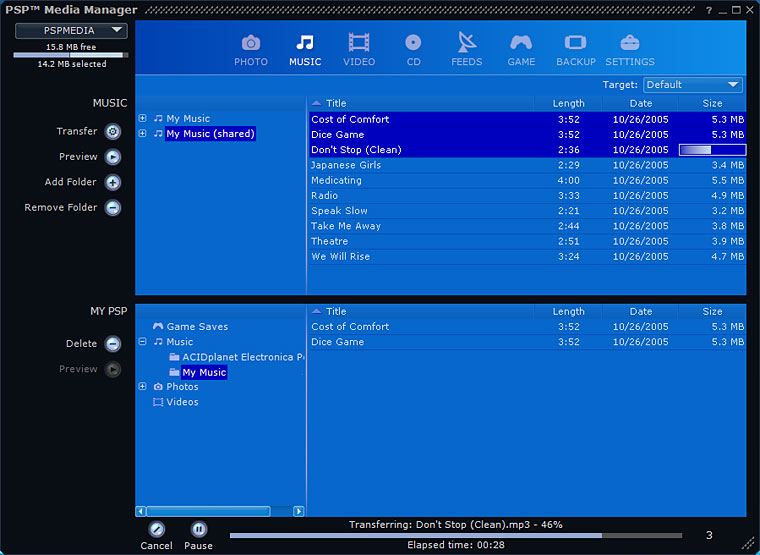Cancel the current transfer

156,530
